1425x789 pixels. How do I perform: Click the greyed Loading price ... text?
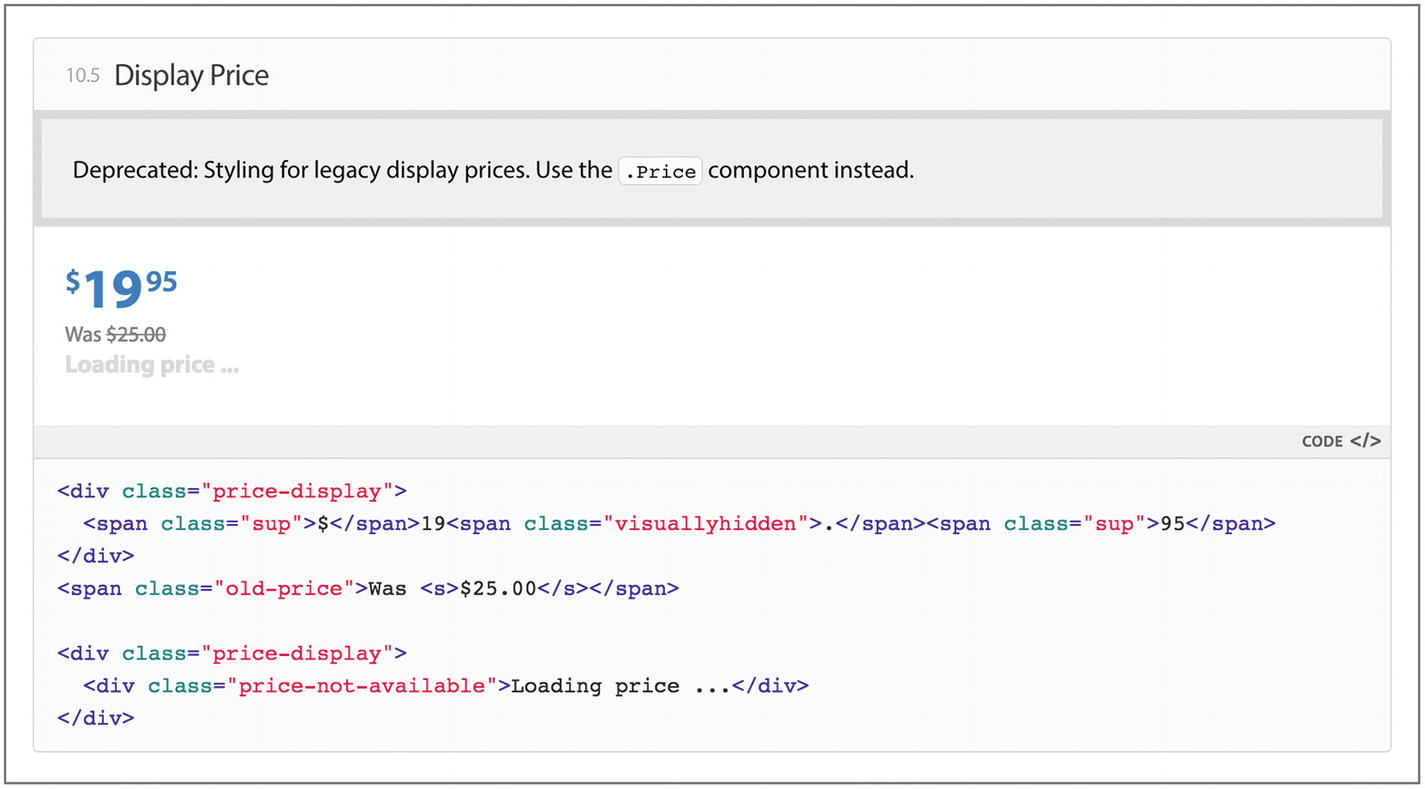pyautogui.click(x=152, y=365)
